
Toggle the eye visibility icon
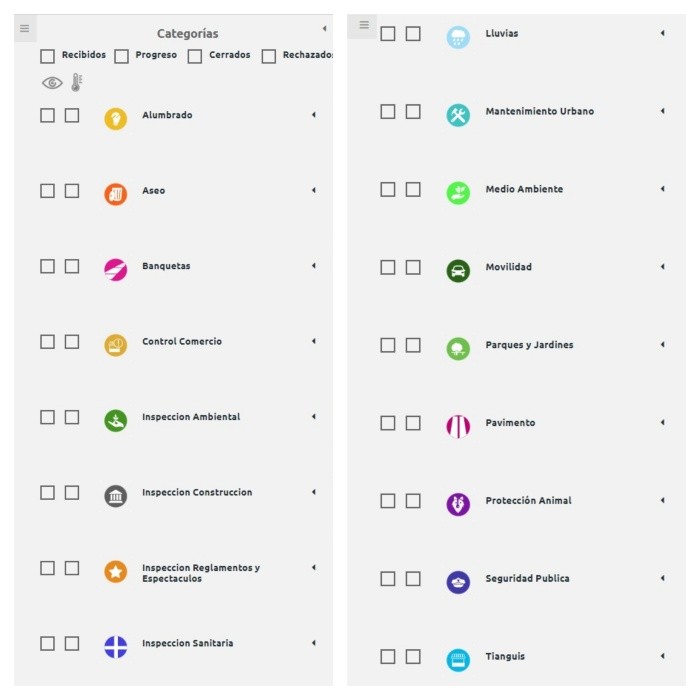pos(52,83)
